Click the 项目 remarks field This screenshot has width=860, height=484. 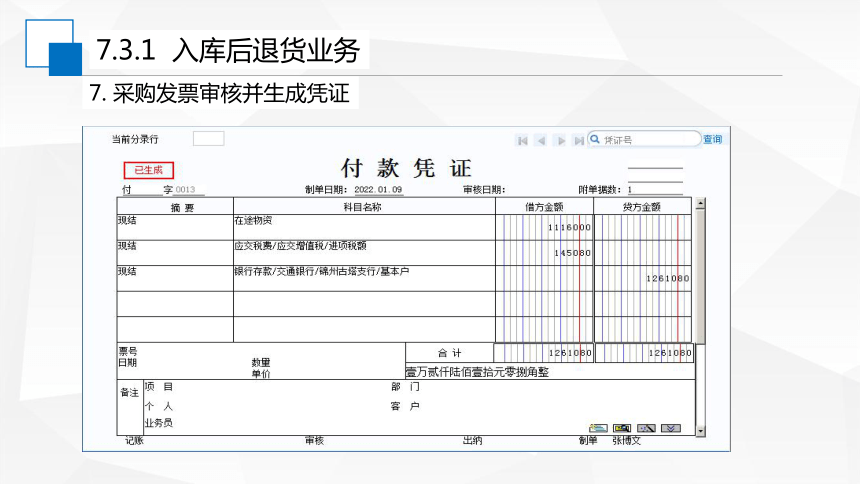click(x=159, y=386)
